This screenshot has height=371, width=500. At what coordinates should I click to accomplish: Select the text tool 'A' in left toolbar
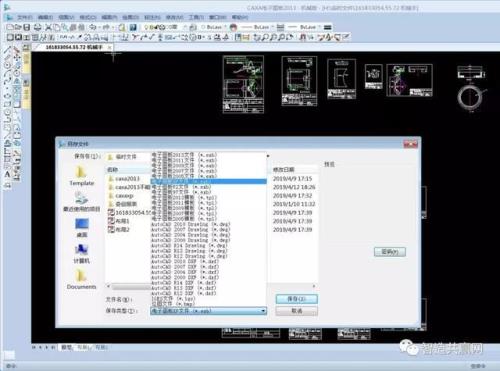tap(7, 174)
